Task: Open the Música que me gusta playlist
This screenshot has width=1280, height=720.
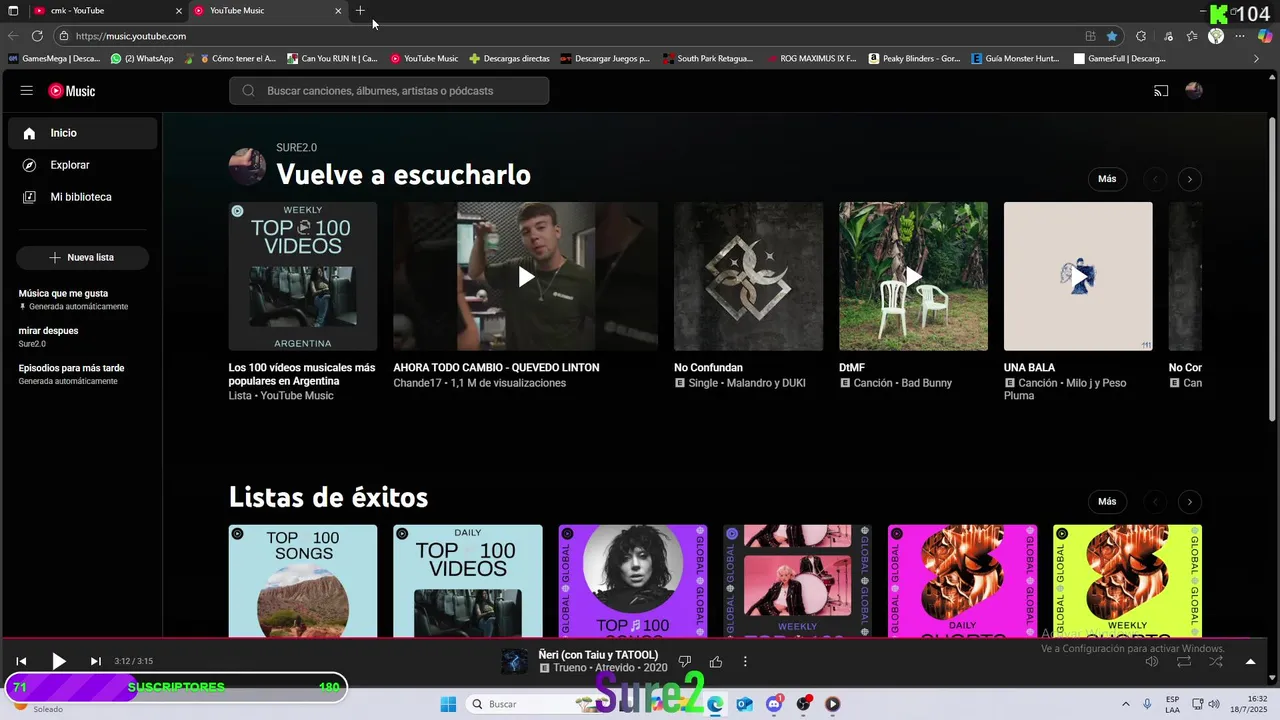Action: [82, 299]
